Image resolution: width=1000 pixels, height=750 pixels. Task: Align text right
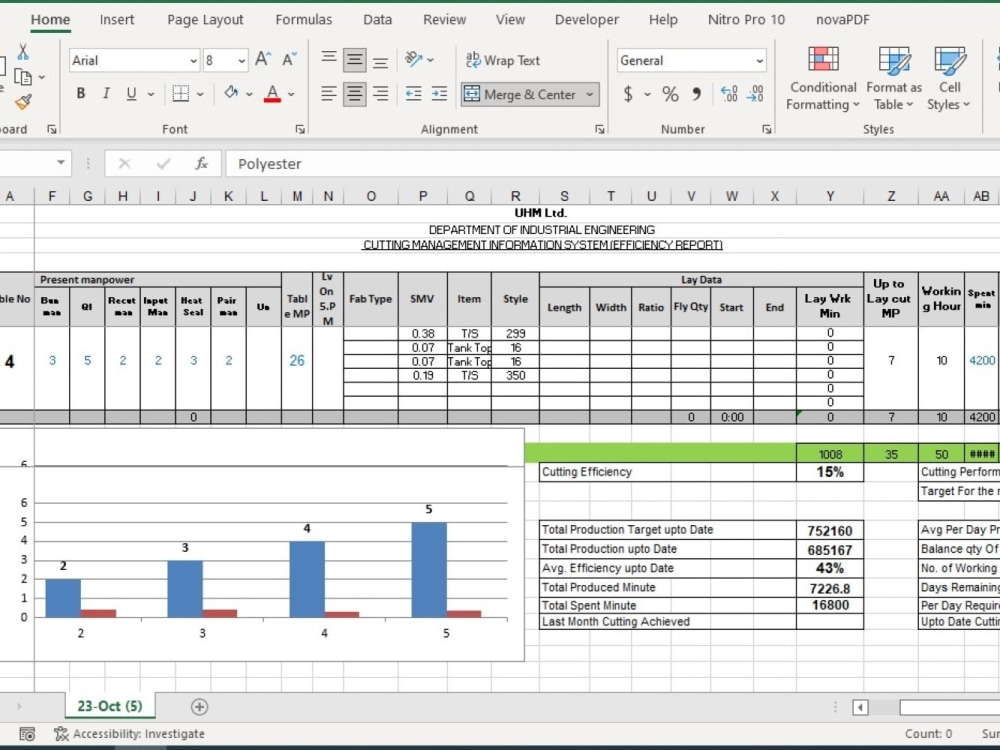[x=381, y=94]
